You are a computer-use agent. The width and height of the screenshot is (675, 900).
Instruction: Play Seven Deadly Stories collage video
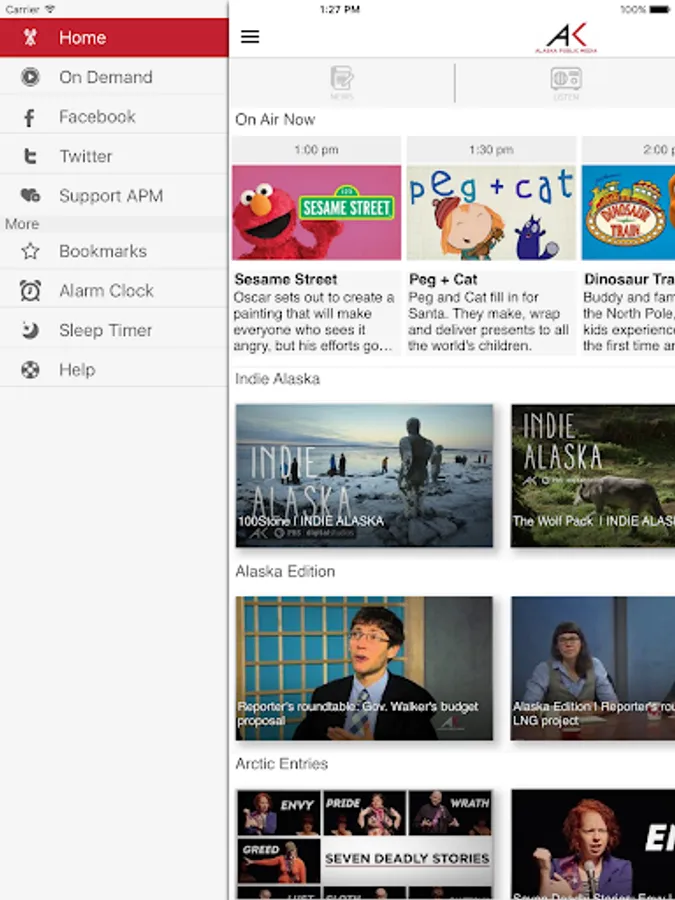364,844
